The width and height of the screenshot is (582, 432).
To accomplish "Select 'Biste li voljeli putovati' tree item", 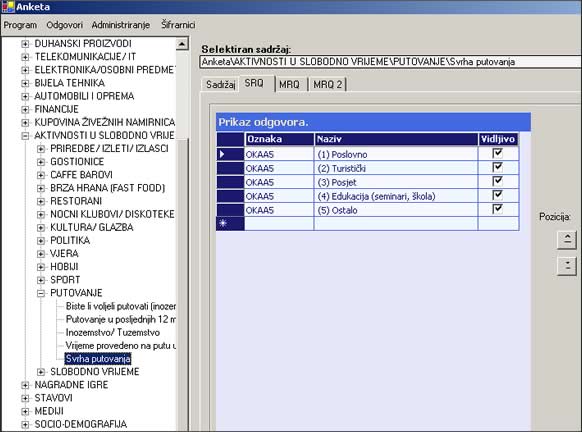I will (x=120, y=306).
